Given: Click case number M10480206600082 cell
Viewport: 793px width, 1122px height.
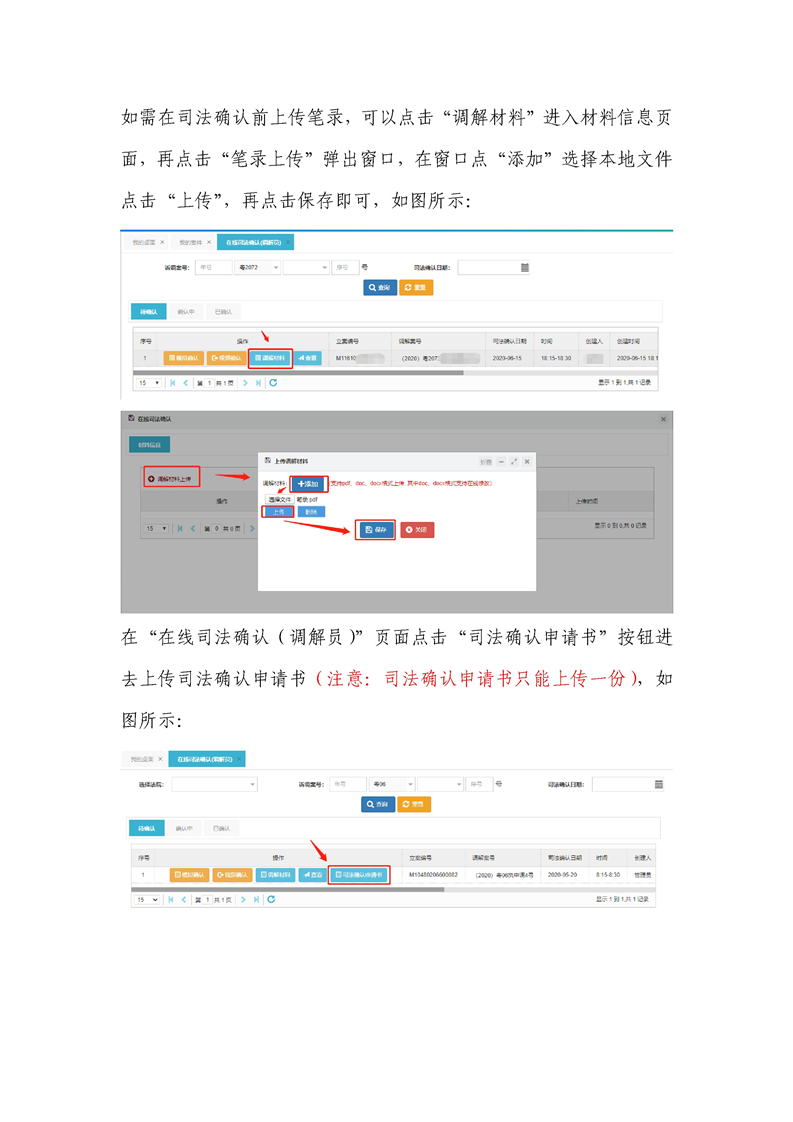Looking at the screenshot, I should point(434,874).
